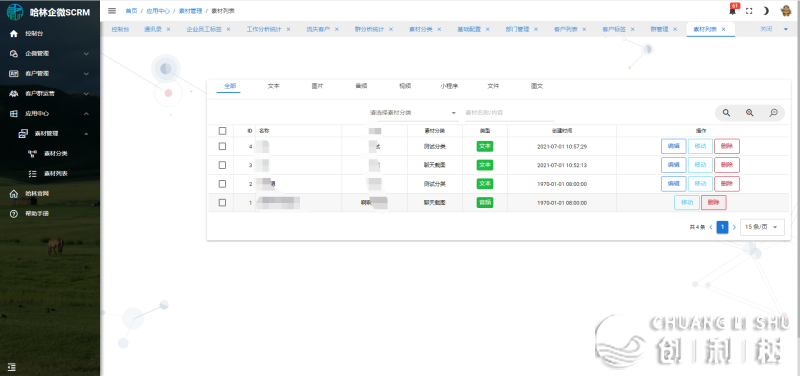Open the 15条/页 page size dropdown
This screenshot has width=800, height=376.
[x=762, y=227]
